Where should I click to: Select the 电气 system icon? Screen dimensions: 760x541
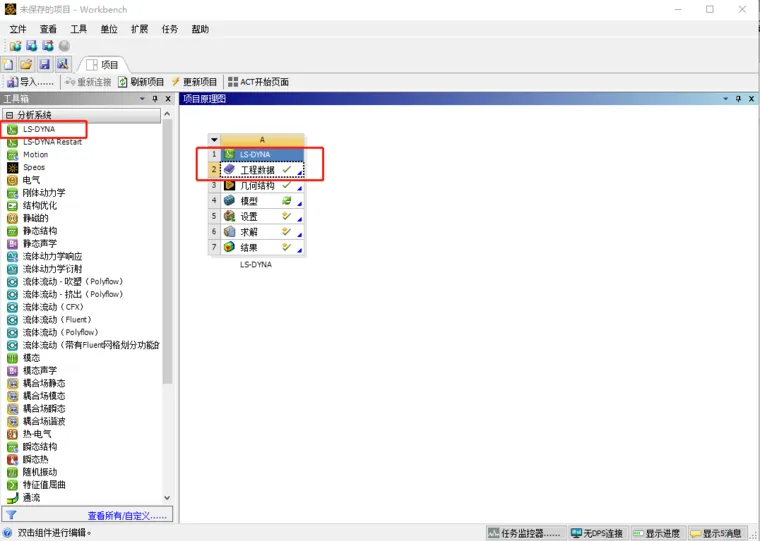click(13, 180)
